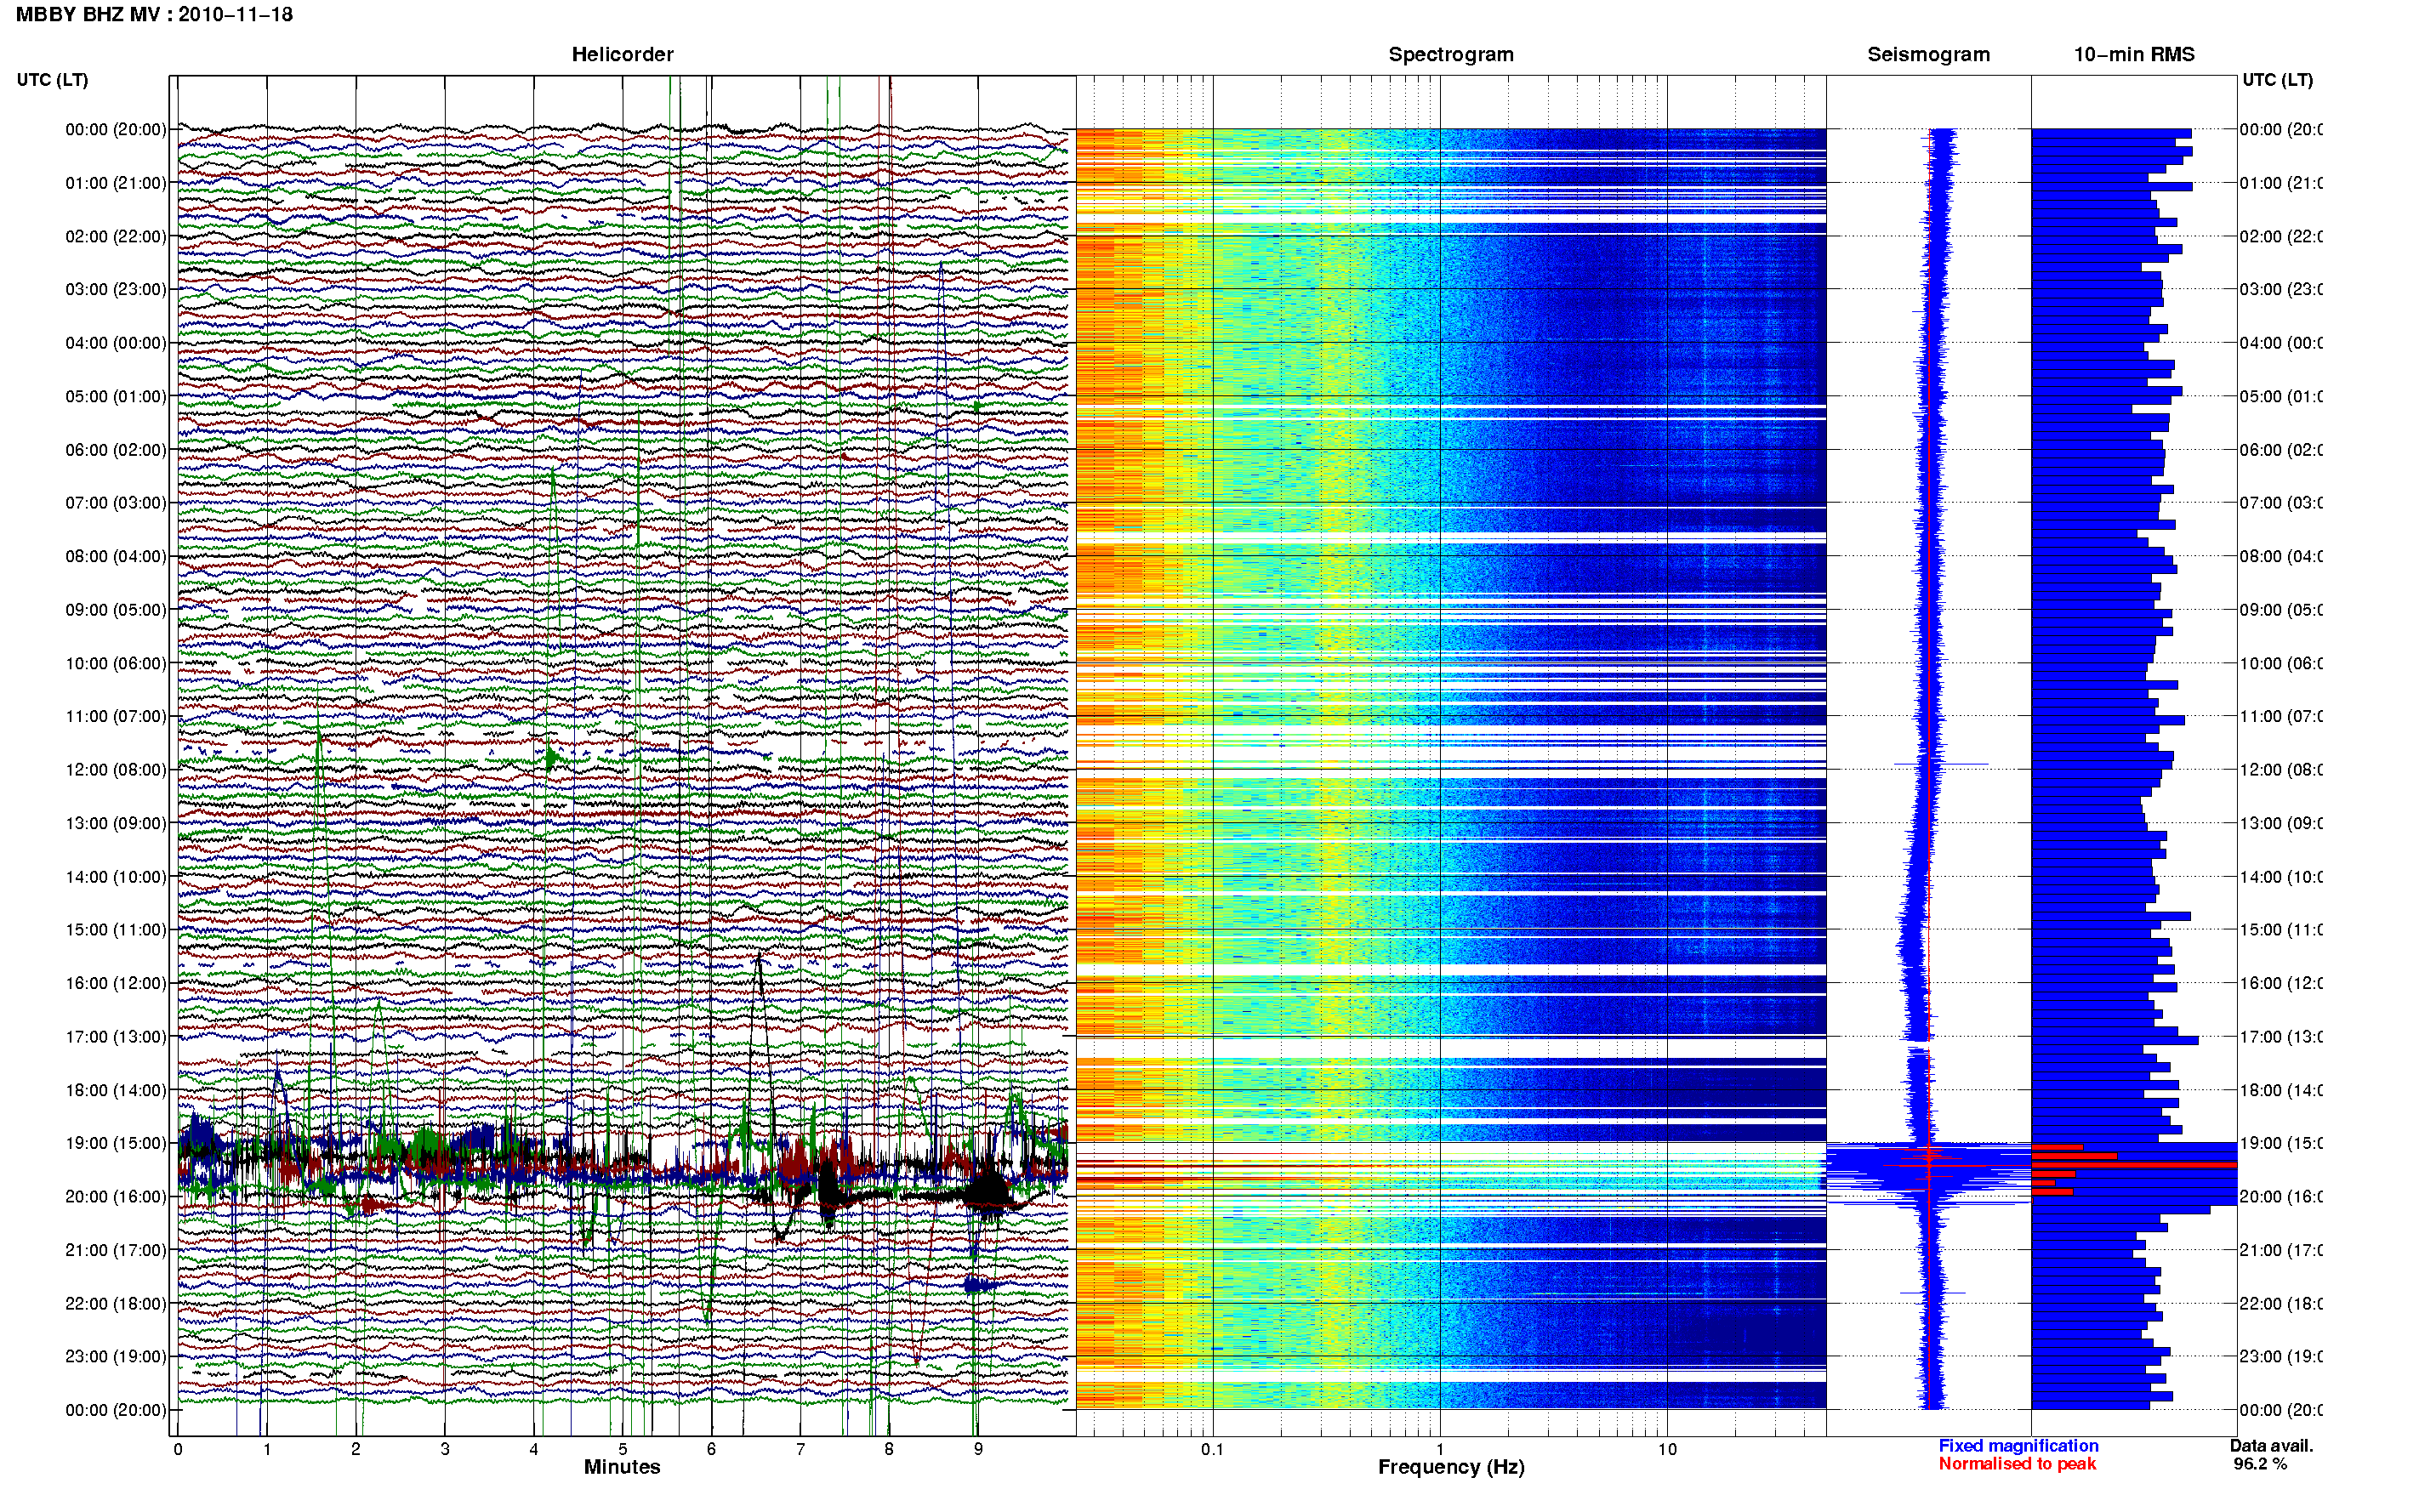Click the left '05:00 (01:00)' time label
This screenshot has width=2419, height=1512.
click(x=116, y=397)
